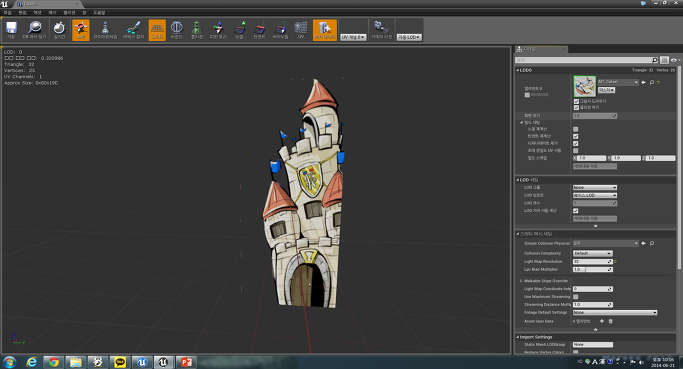Open the Mesh (메시) menu
This screenshot has width=683, height=369.
[52, 13]
